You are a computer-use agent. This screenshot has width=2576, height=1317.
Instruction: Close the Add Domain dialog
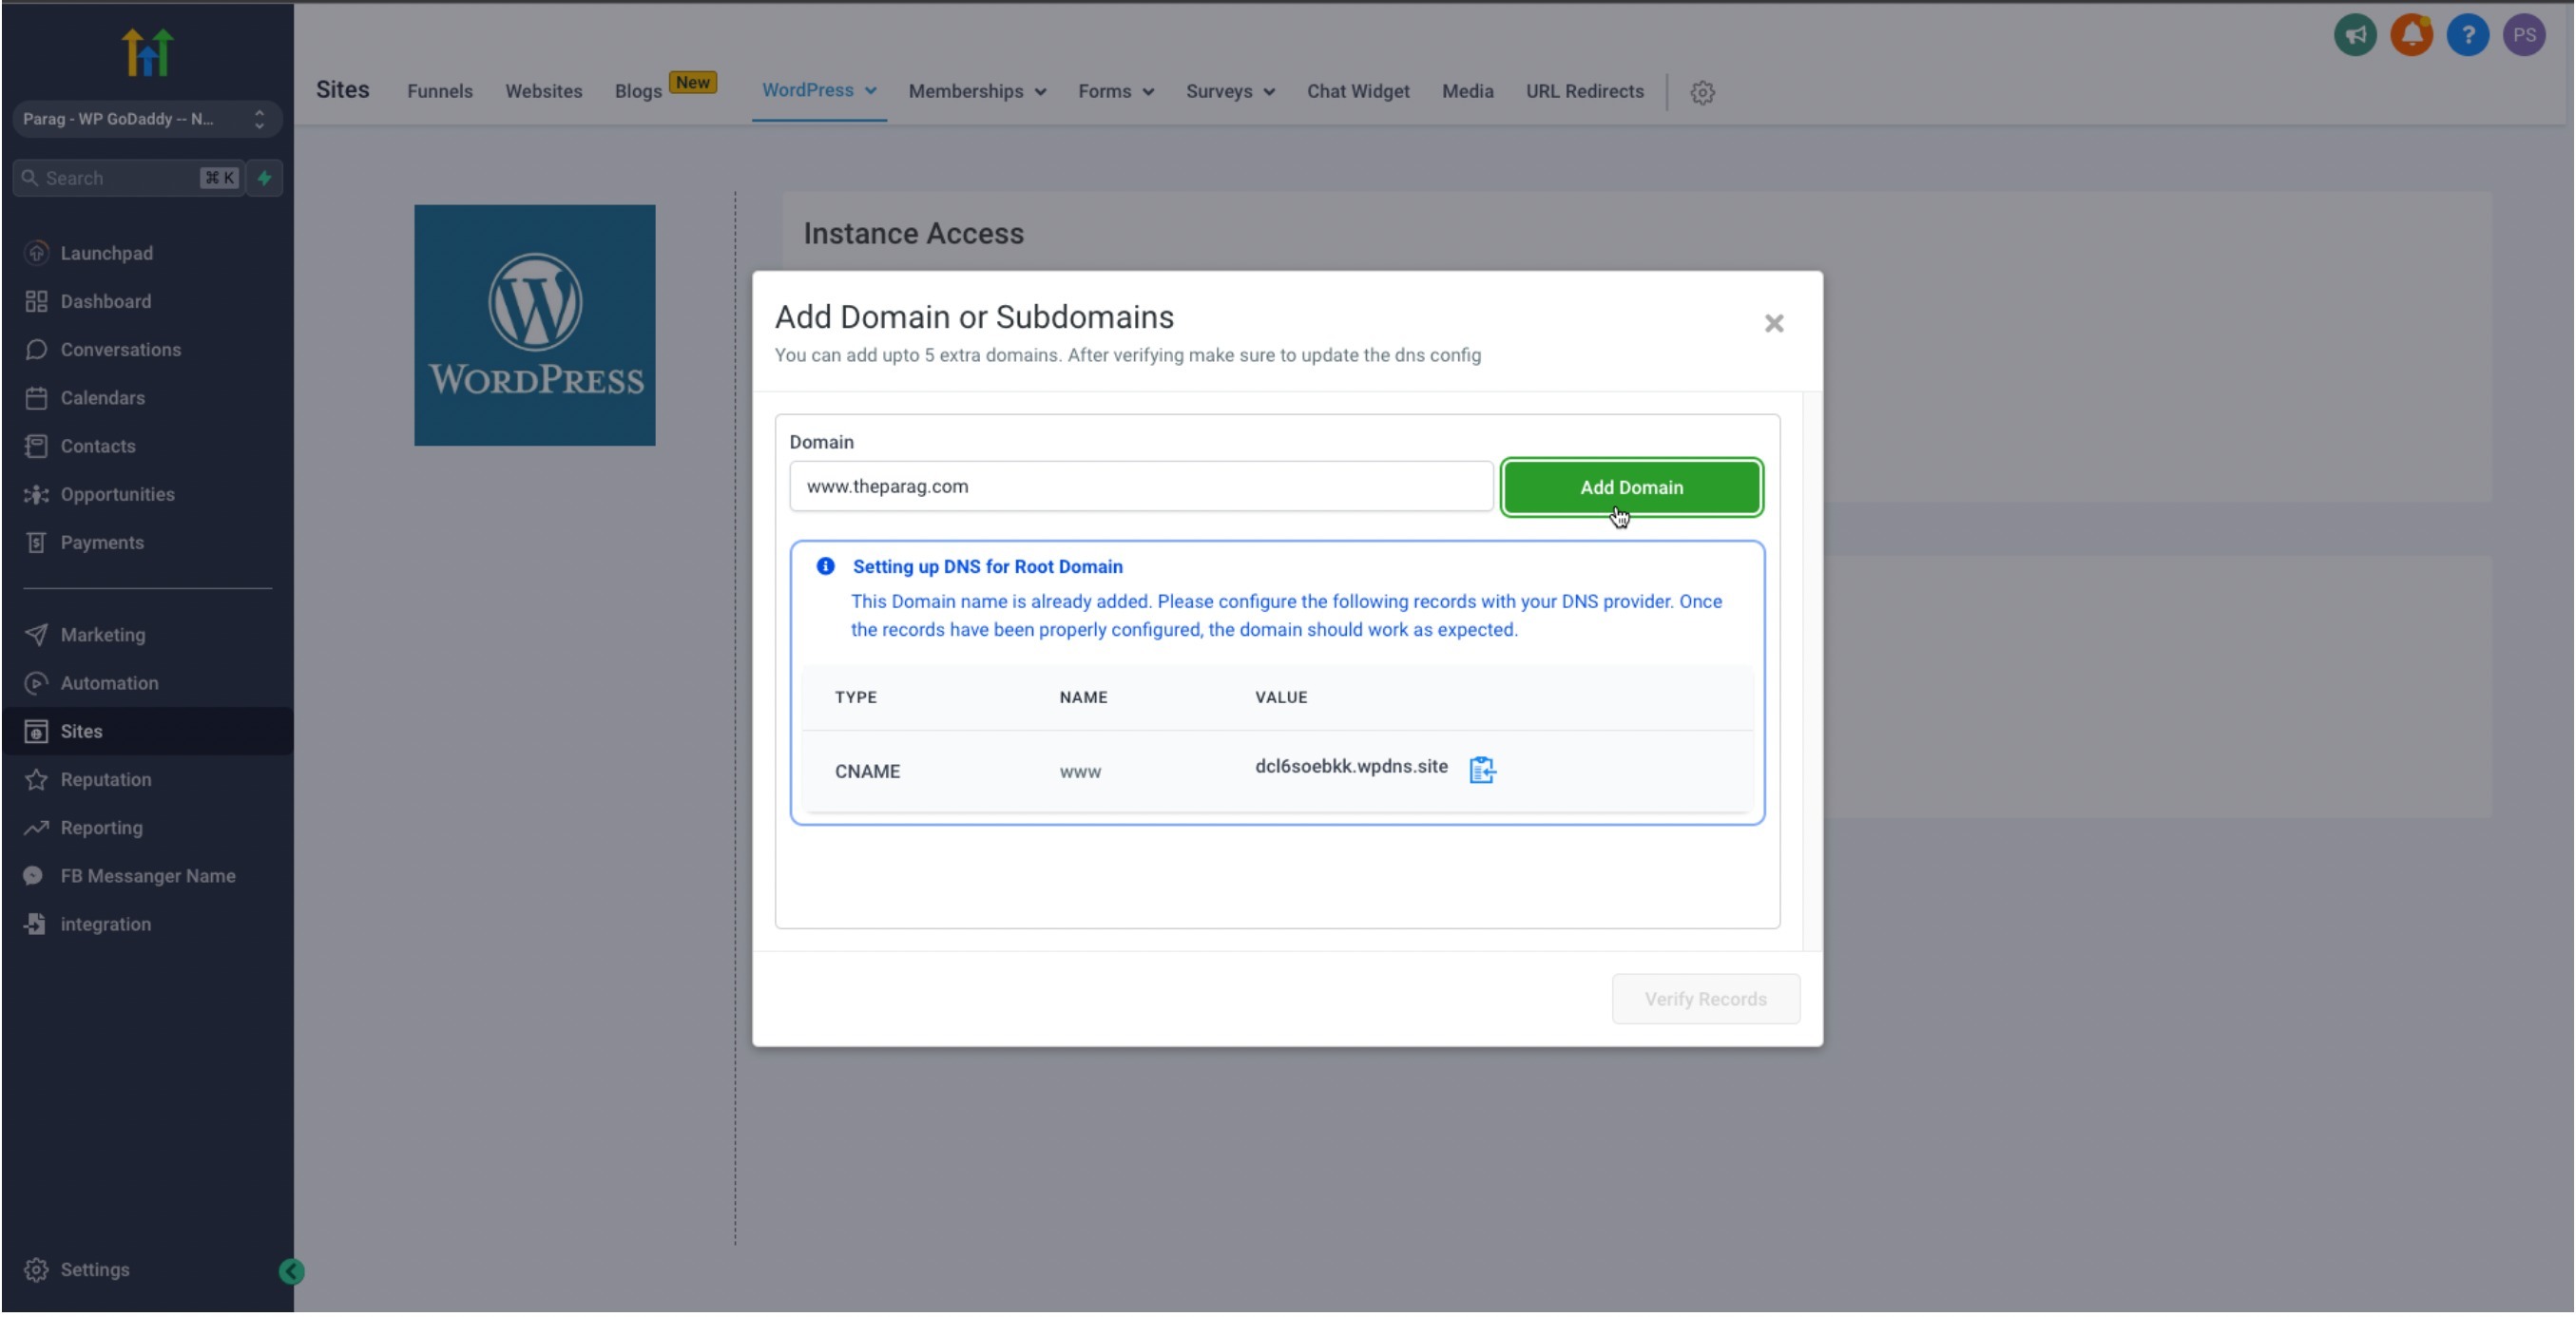click(x=1773, y=323)
